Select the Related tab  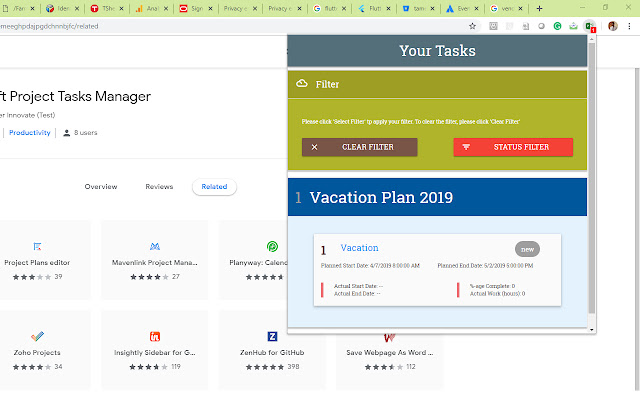[214, 187]
